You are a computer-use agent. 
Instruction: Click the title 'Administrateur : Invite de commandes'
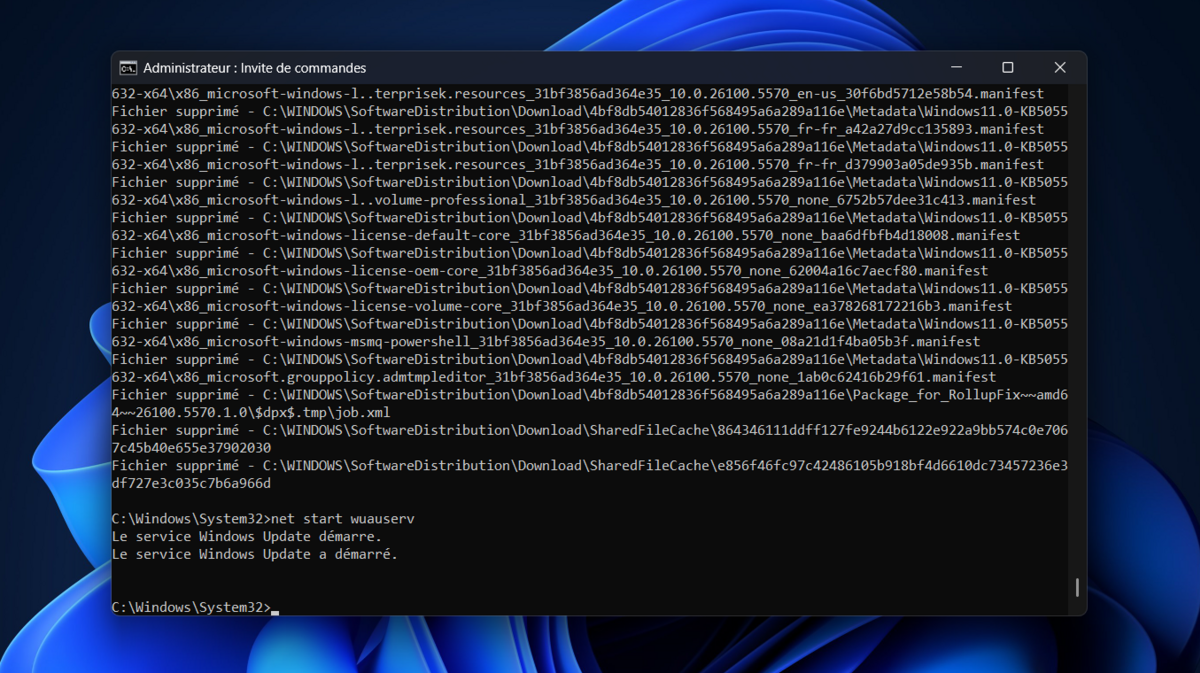tap(255, 68)
